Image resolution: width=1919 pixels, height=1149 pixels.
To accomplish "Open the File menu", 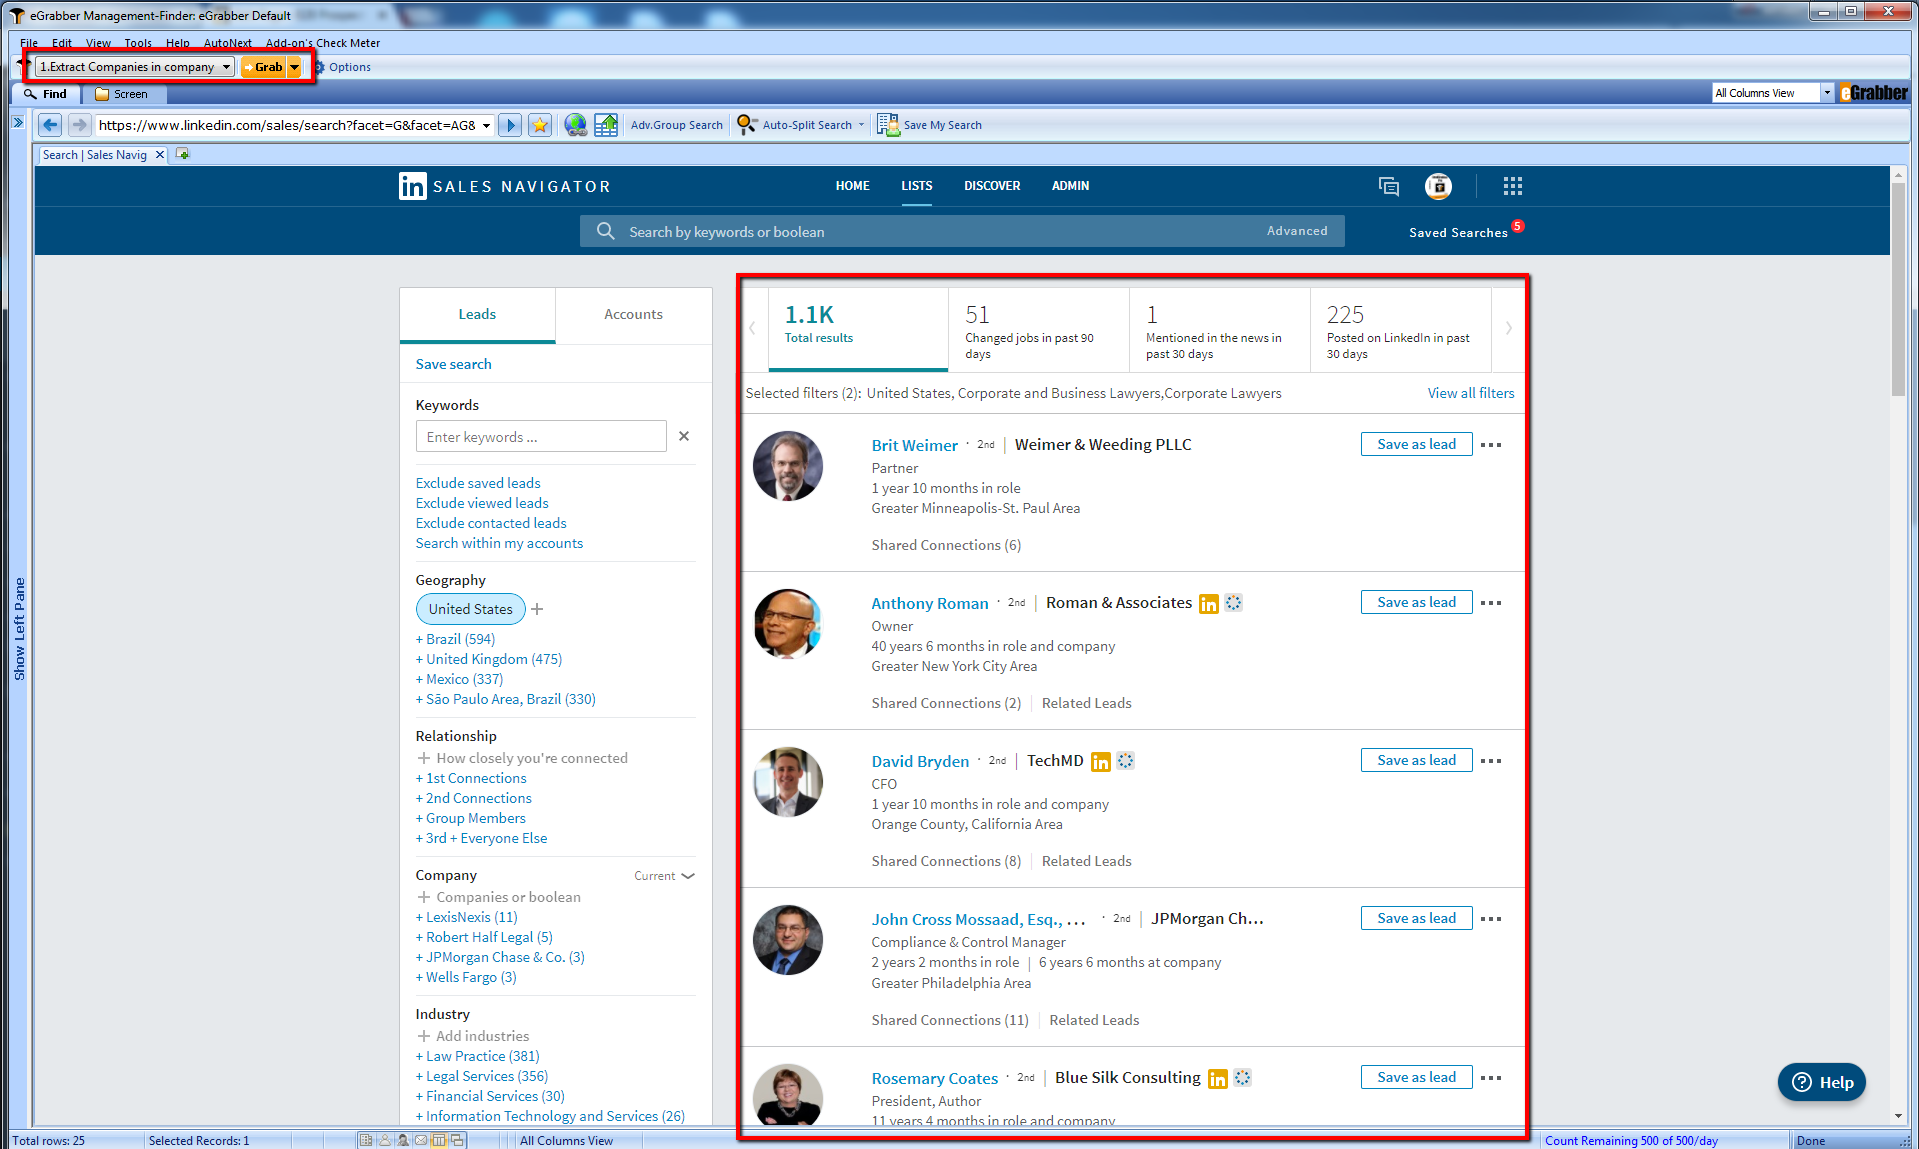I will pos(29,43).
